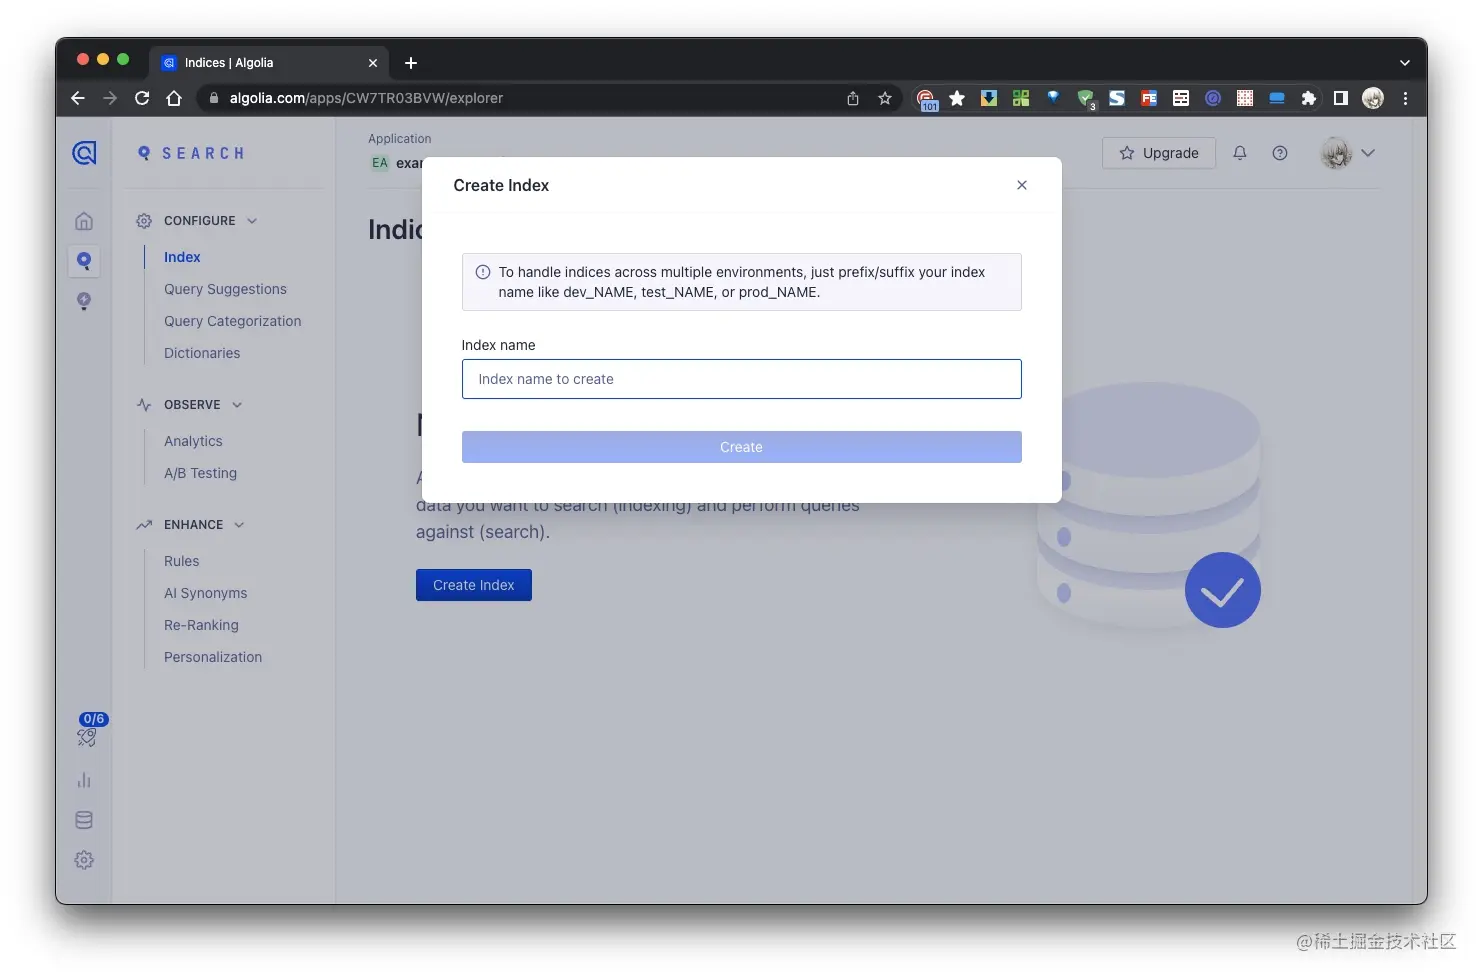Click the share icon in address bar
This screenshot has width=1483, height=978.
853,98
